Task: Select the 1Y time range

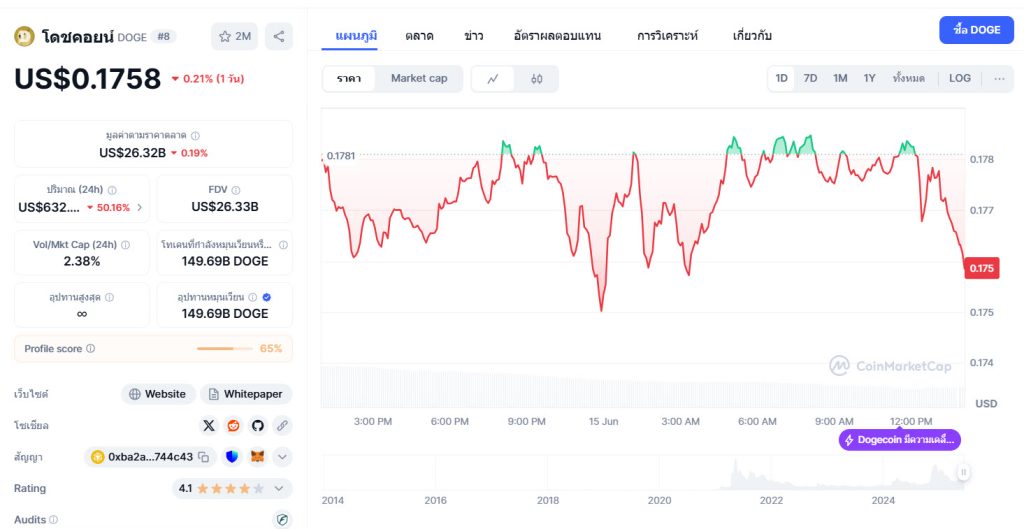Action: (x=869, y=78)
